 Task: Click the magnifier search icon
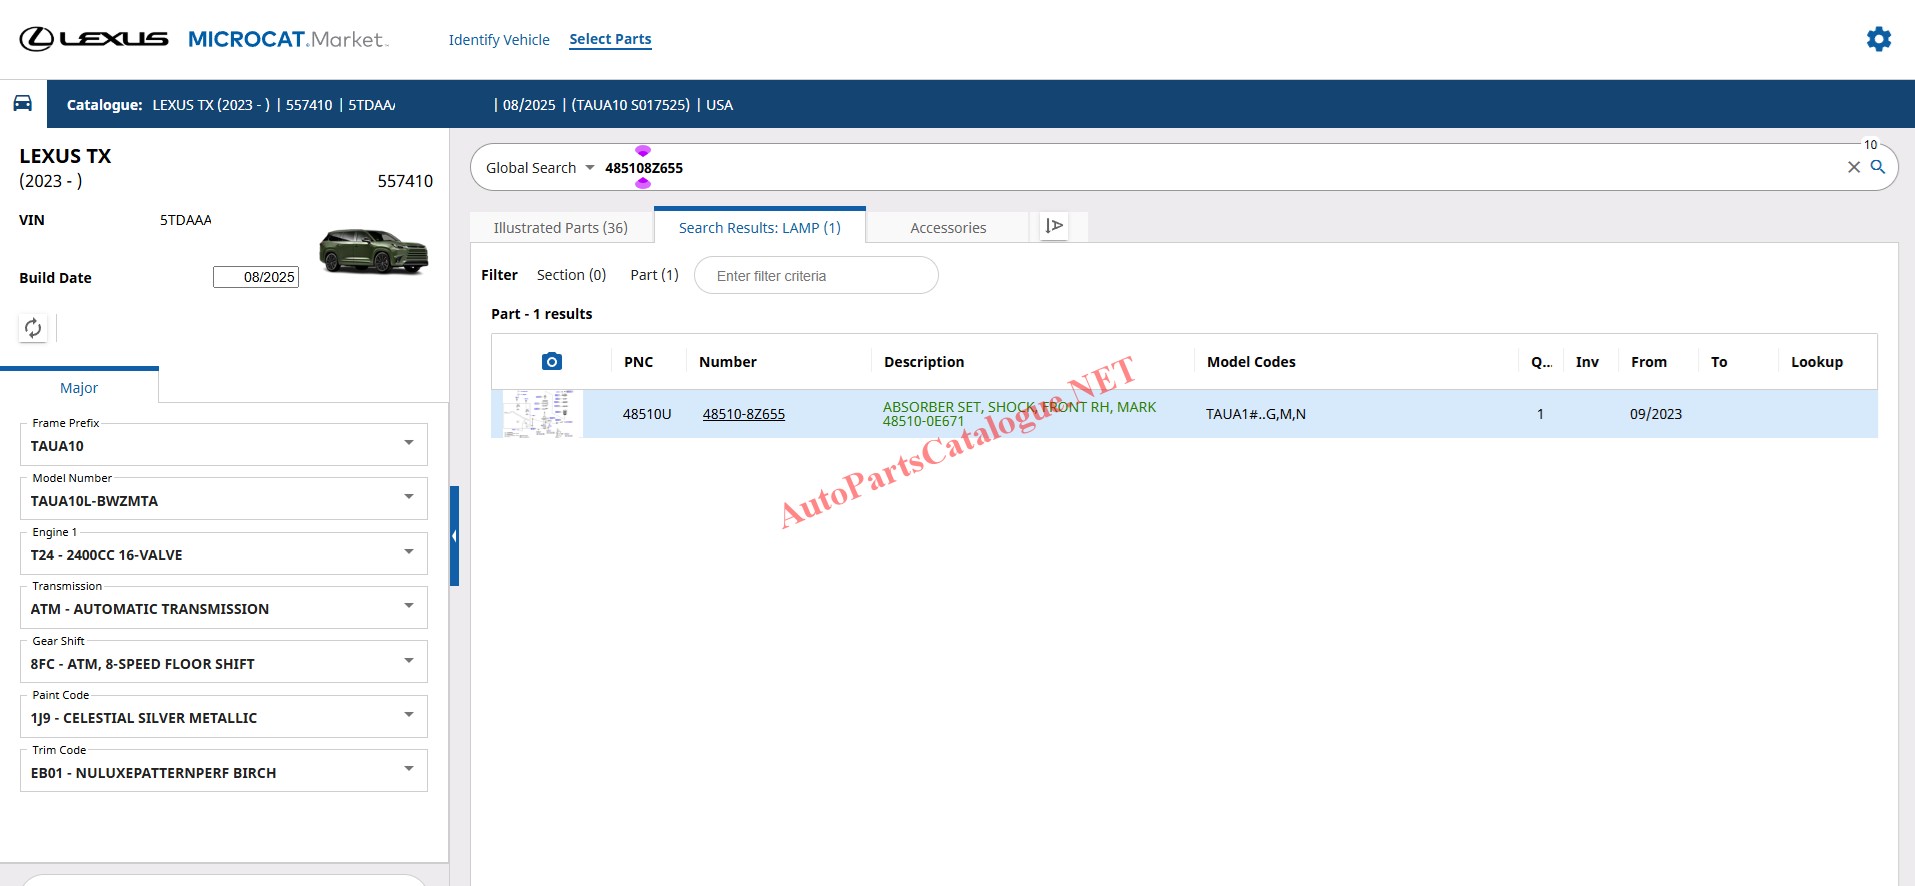1878,167
